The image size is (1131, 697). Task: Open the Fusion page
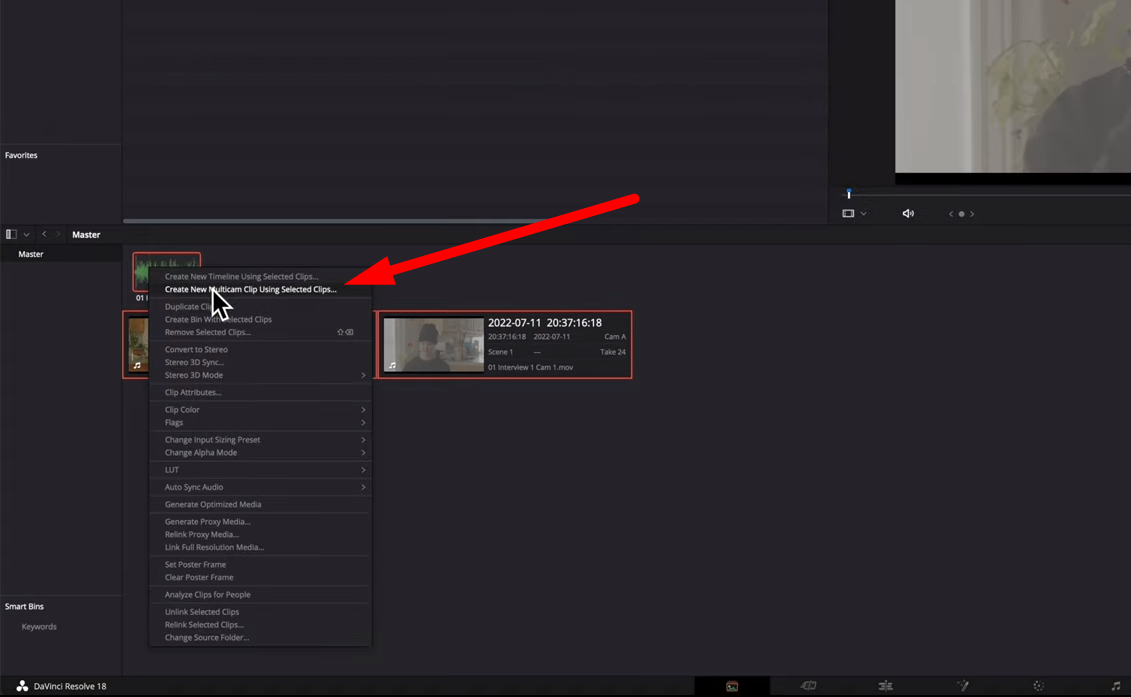click(x=962, y=686)
